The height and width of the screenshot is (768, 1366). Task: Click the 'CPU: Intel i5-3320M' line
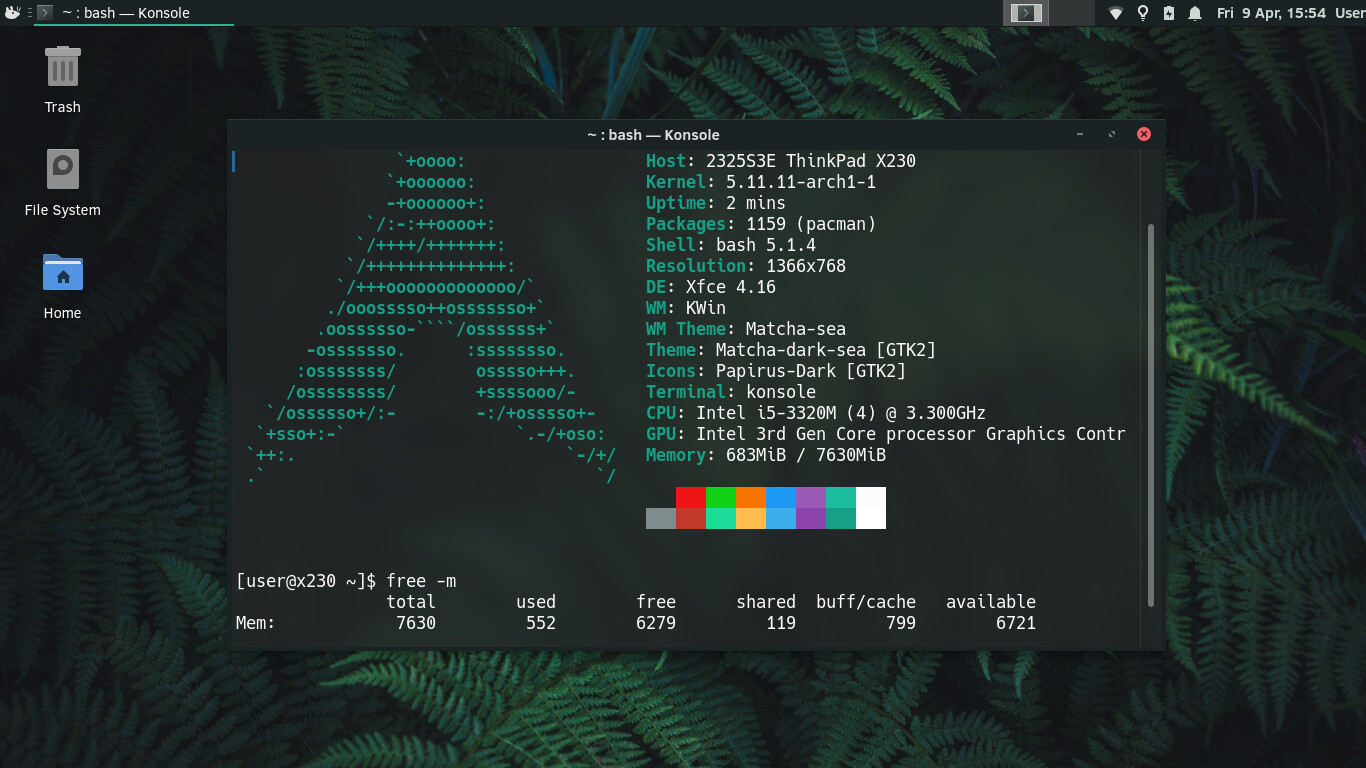(816, 413)
